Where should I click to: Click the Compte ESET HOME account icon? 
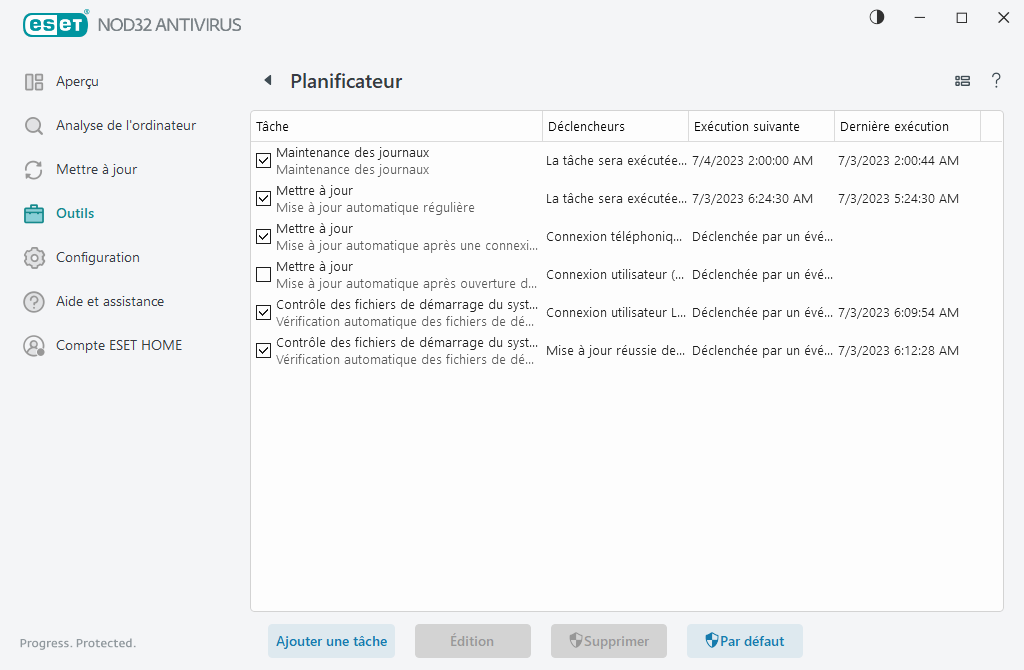coord(35,345)
